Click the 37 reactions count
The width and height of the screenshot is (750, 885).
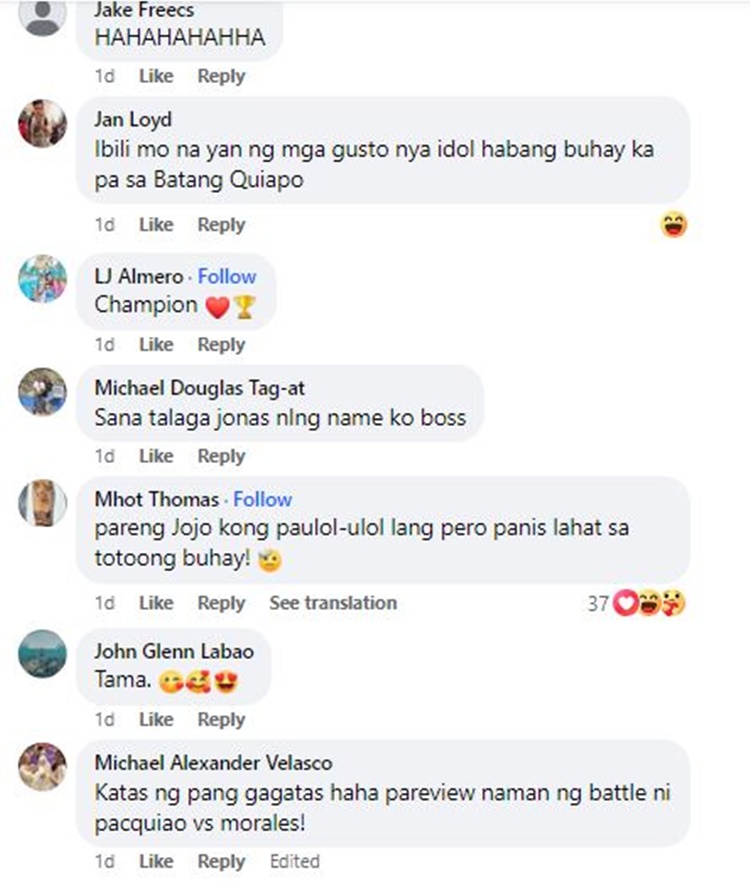click(x=597, y=604)
